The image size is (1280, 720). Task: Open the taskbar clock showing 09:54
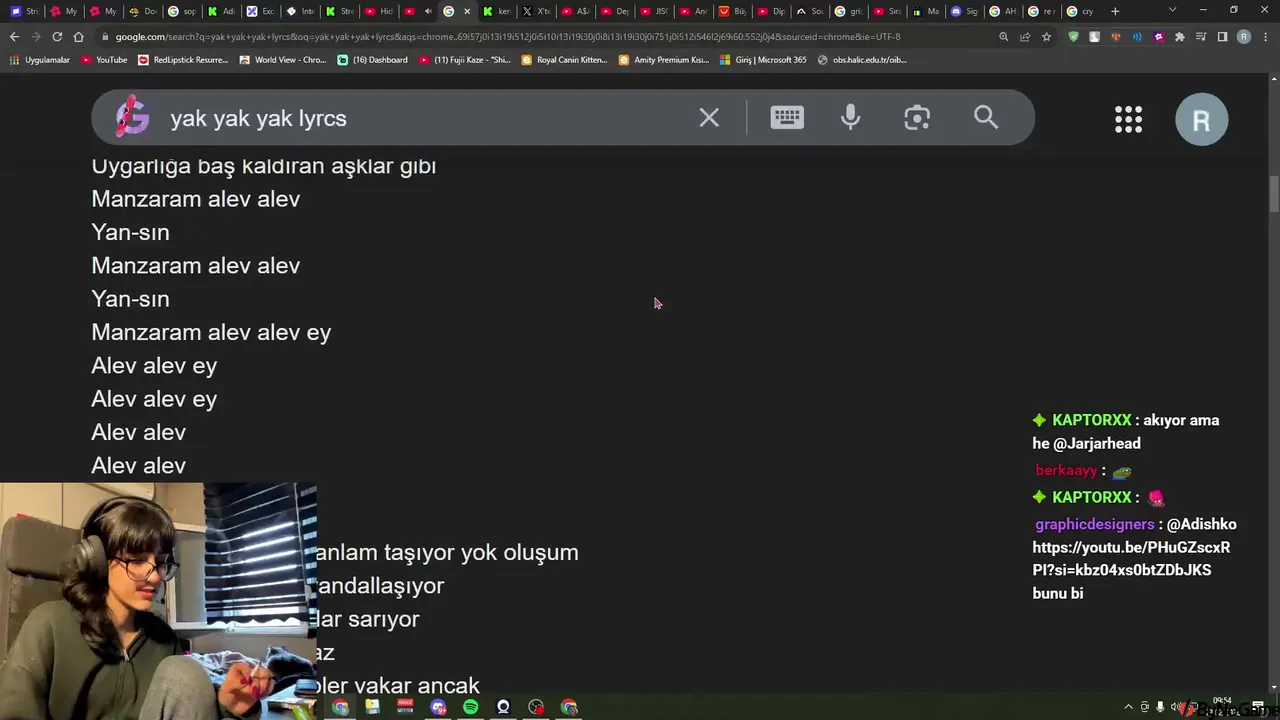(x=1222, y=701)
